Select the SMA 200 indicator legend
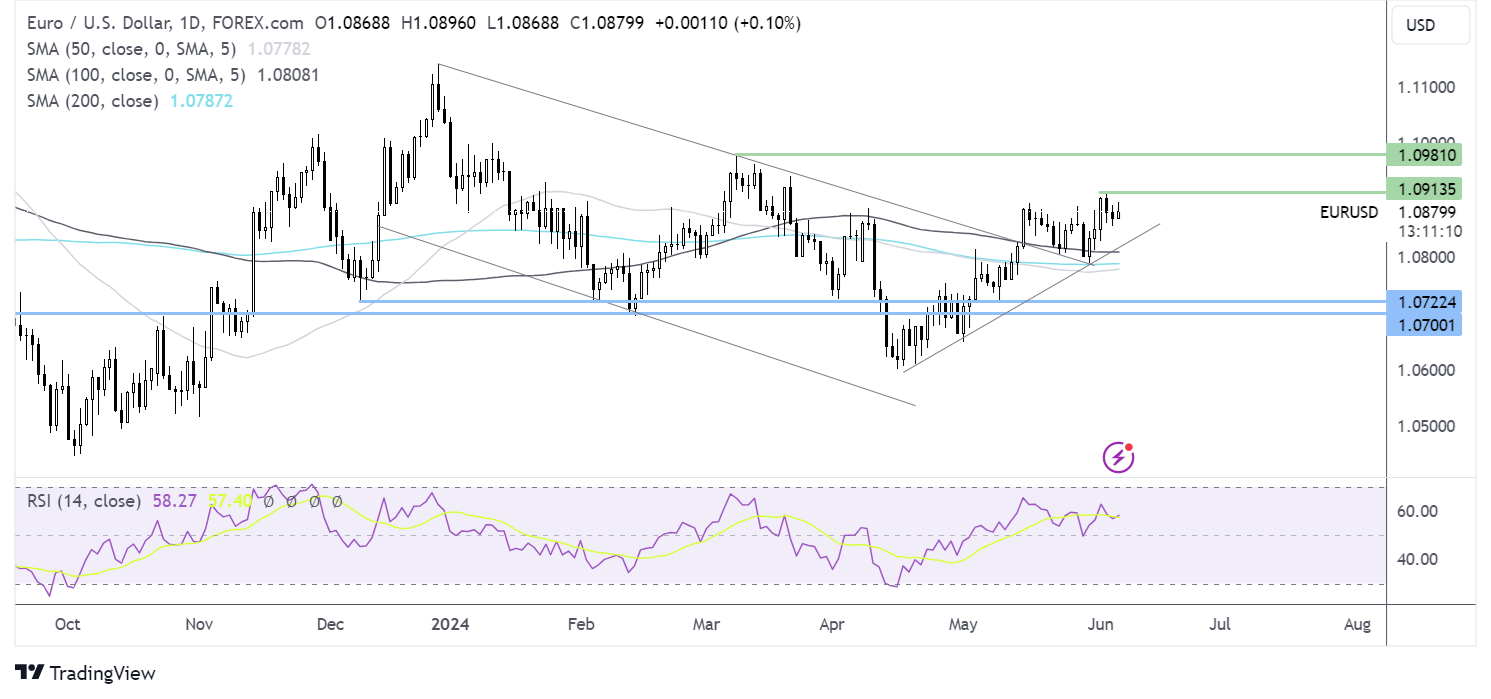 coord(92,101)
